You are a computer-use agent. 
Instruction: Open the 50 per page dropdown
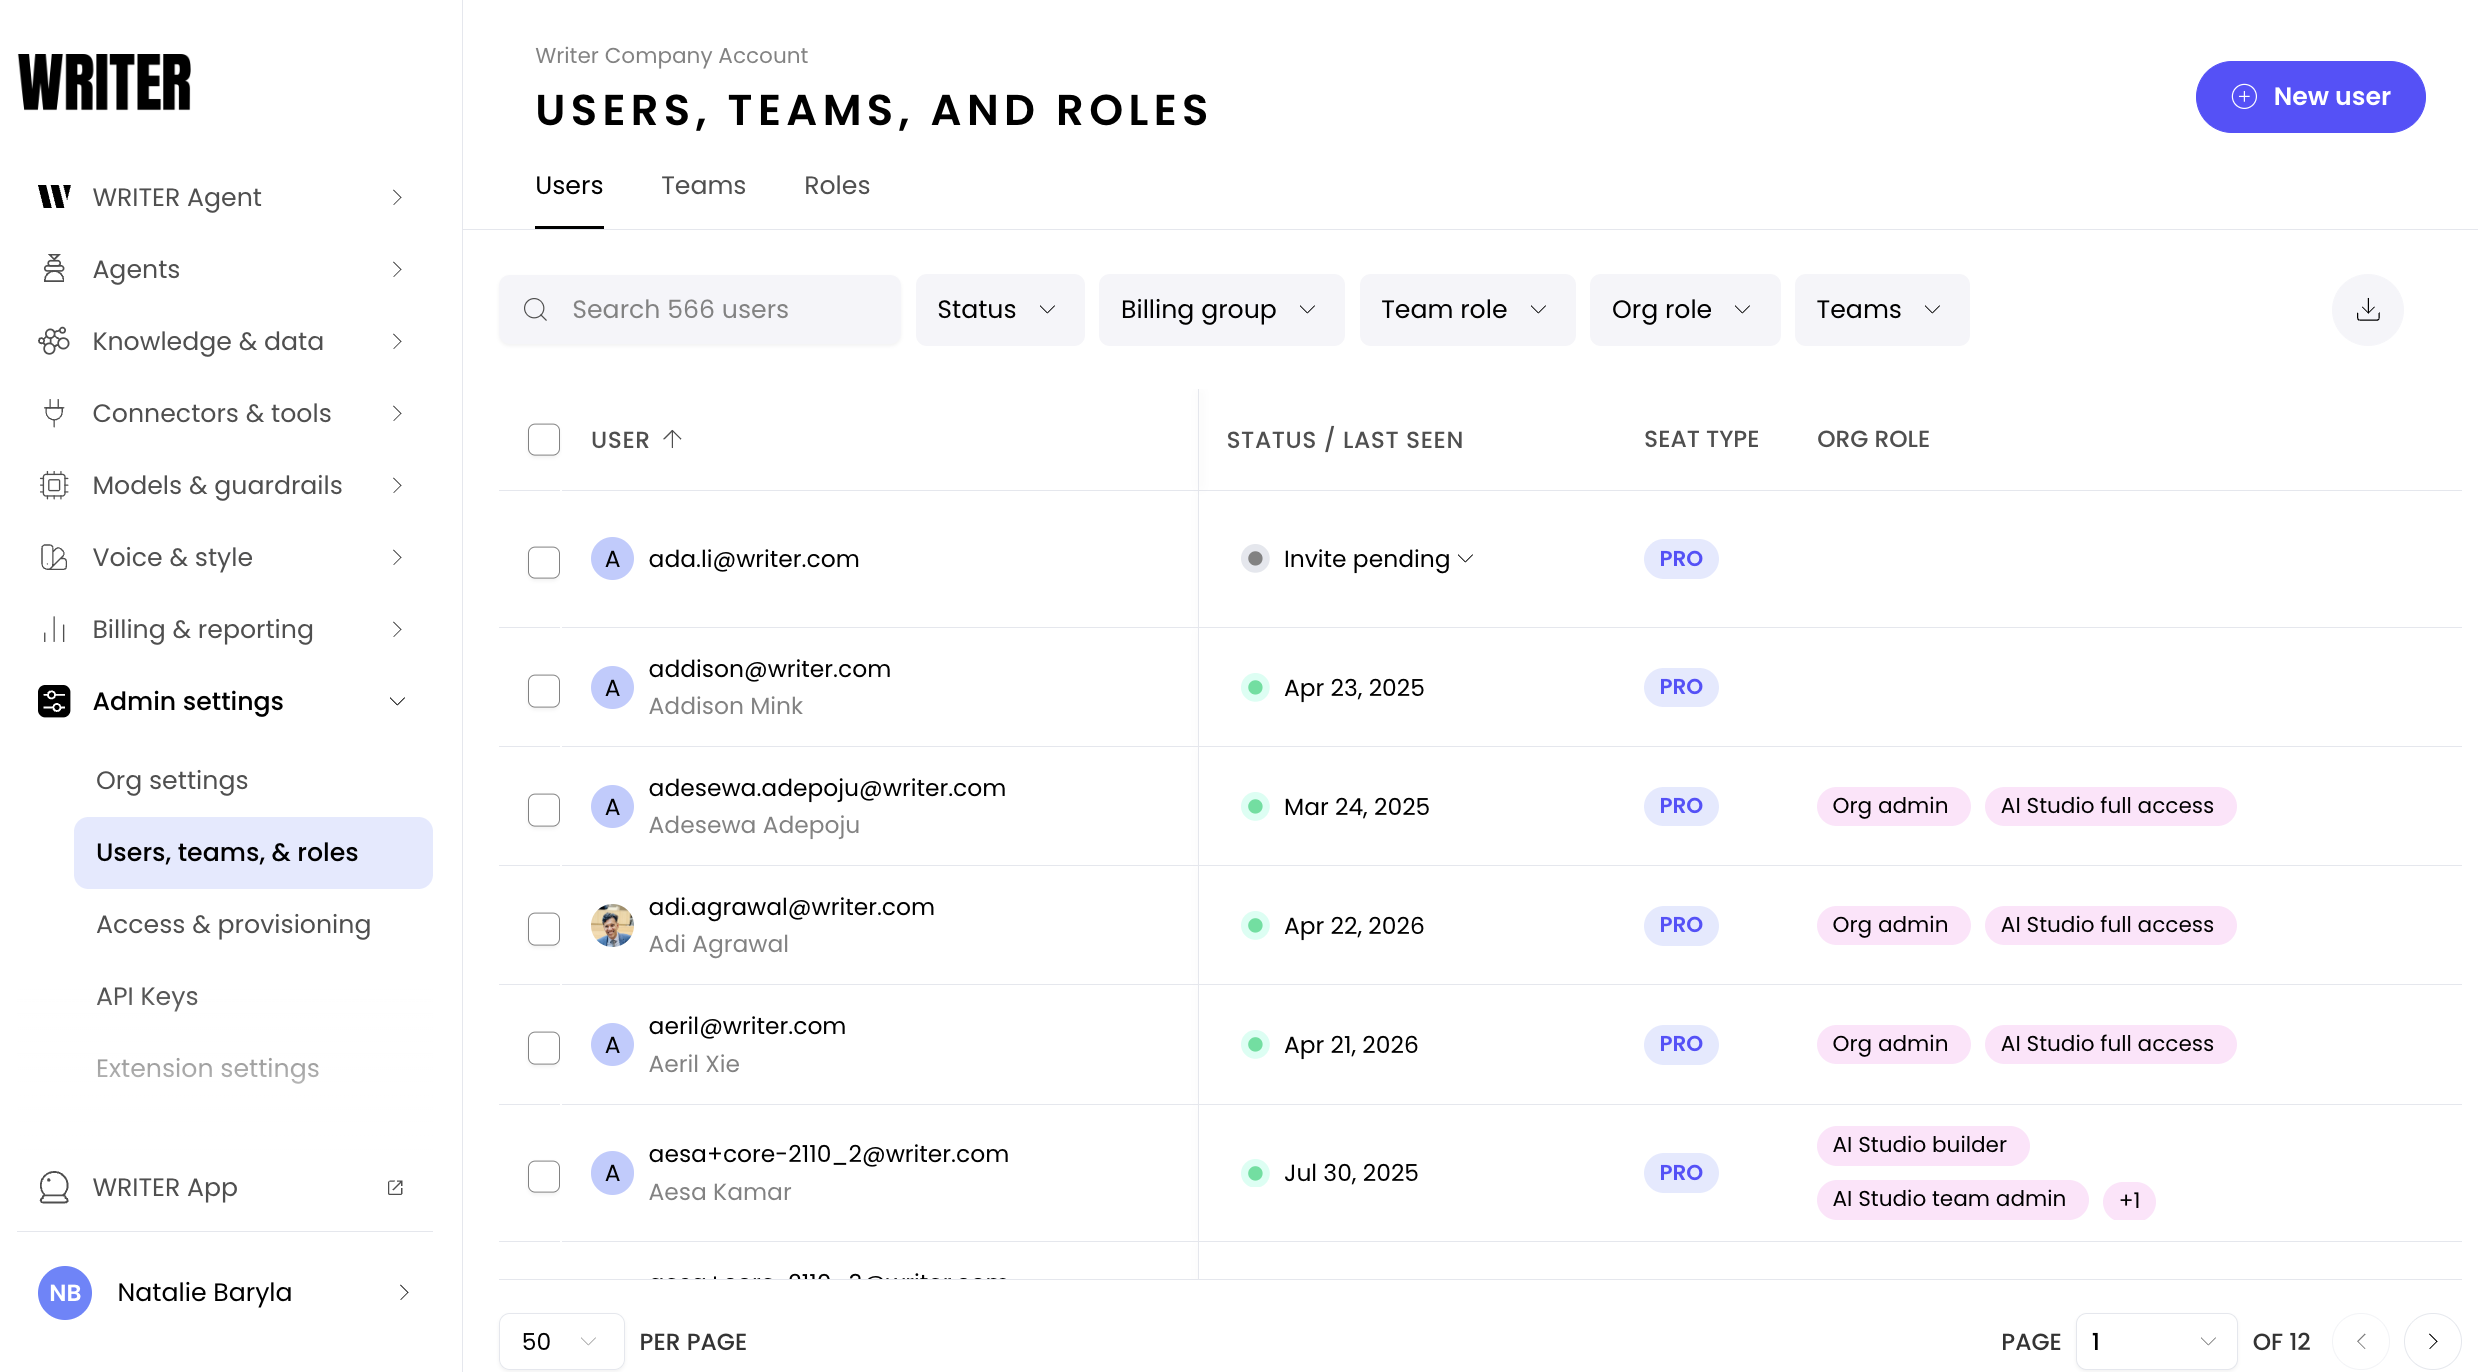560,1341
